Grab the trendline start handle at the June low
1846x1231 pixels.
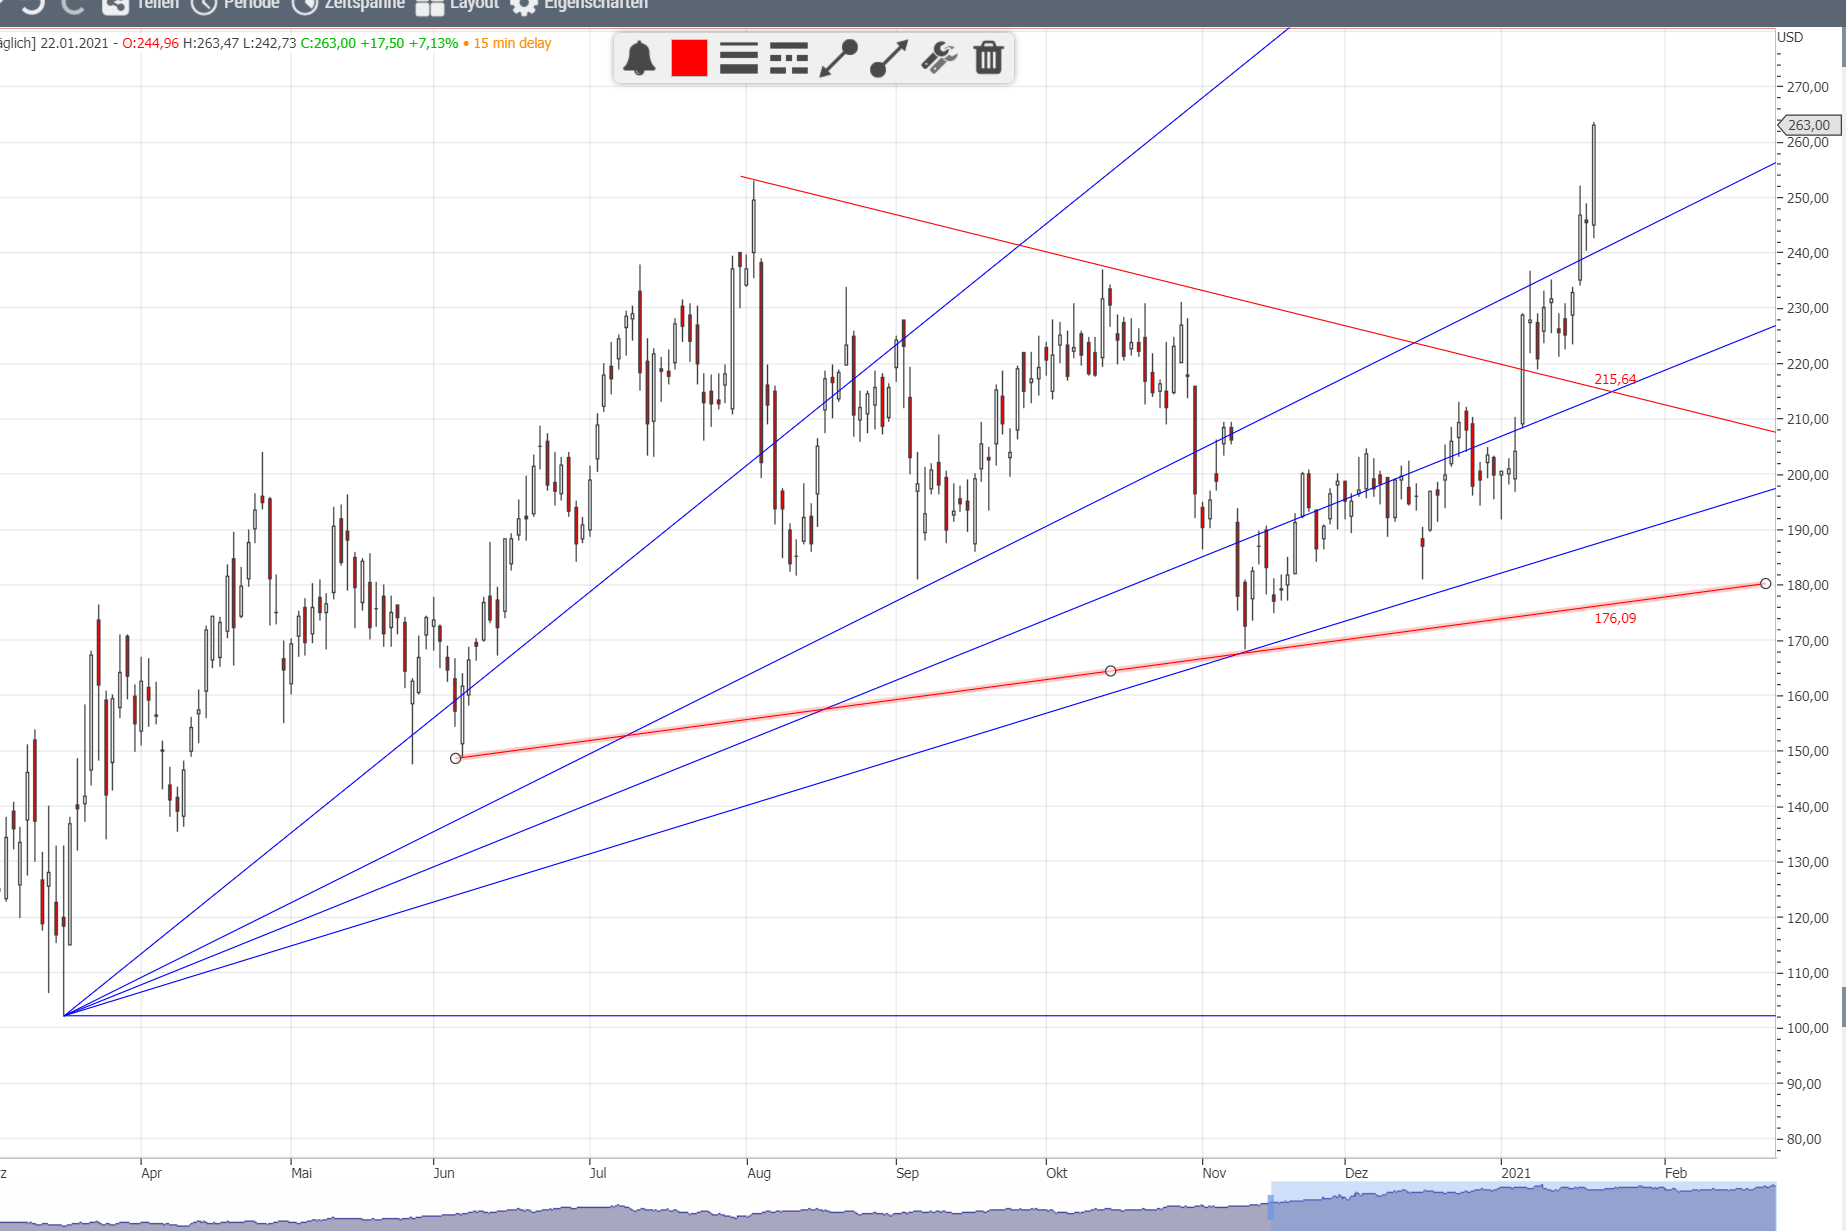click(456, 758)
